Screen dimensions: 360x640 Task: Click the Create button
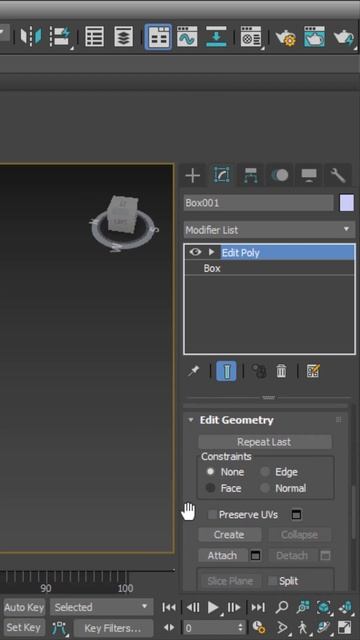pyautogui.click(x=229, y=535)
